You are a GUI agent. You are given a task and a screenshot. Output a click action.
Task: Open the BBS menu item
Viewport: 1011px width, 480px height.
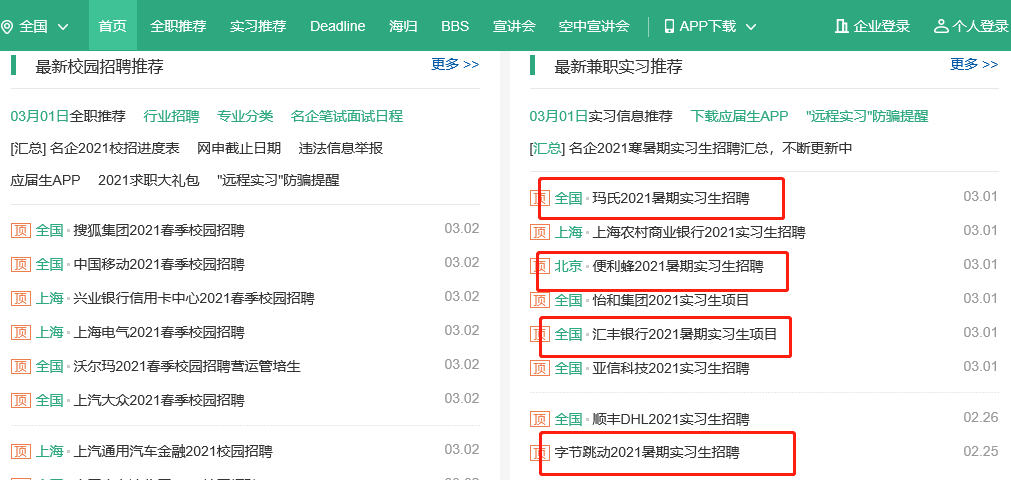[455, 26]
